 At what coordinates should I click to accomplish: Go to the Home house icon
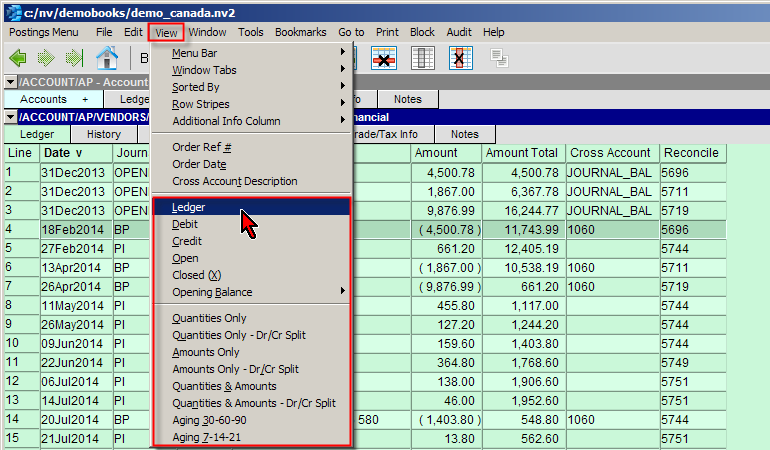coord(106,59)
